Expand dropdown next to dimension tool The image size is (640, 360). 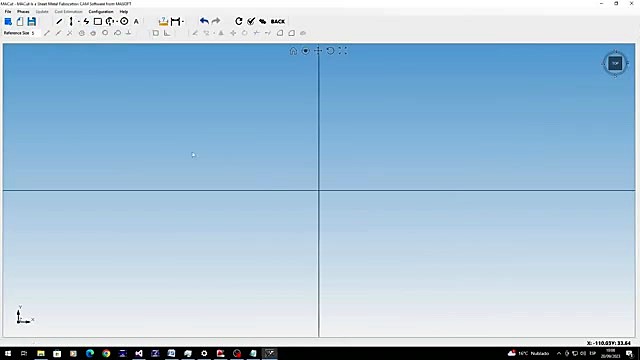point(182,22)
